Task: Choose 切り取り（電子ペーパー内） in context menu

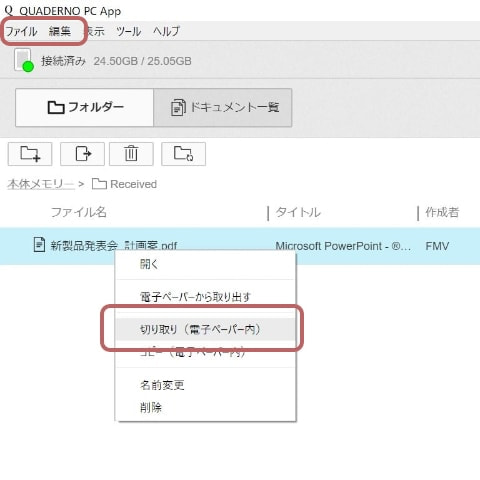Action: click(x=206, y=329)
